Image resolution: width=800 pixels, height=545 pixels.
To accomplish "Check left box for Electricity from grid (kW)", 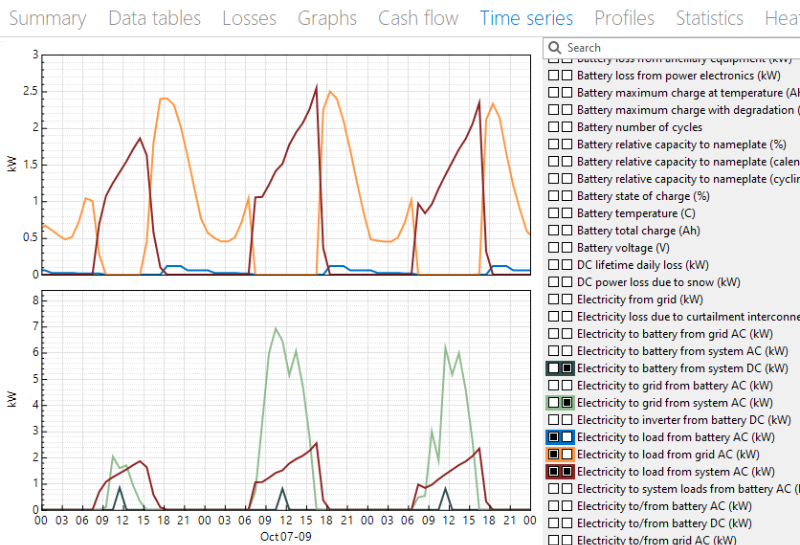I will (x=553, y=299).
